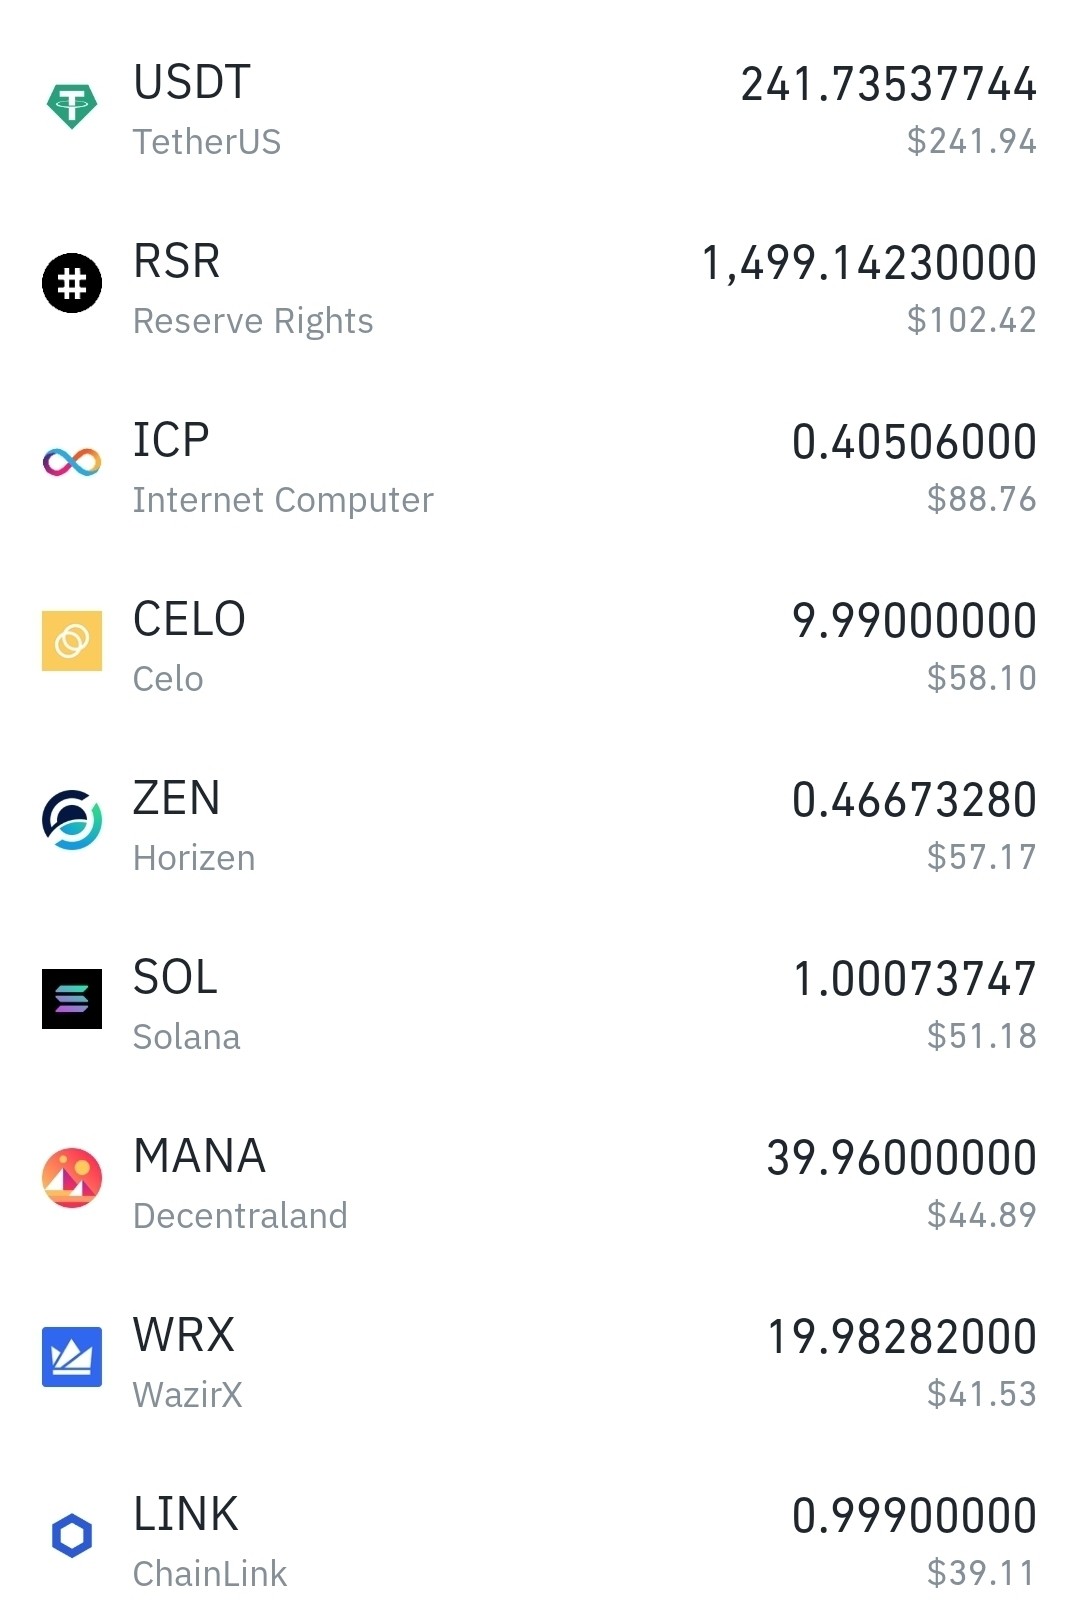Click the Horizen ZEN logo
The width and height of the screenshot is (1079, 1603).
point(72,820)
